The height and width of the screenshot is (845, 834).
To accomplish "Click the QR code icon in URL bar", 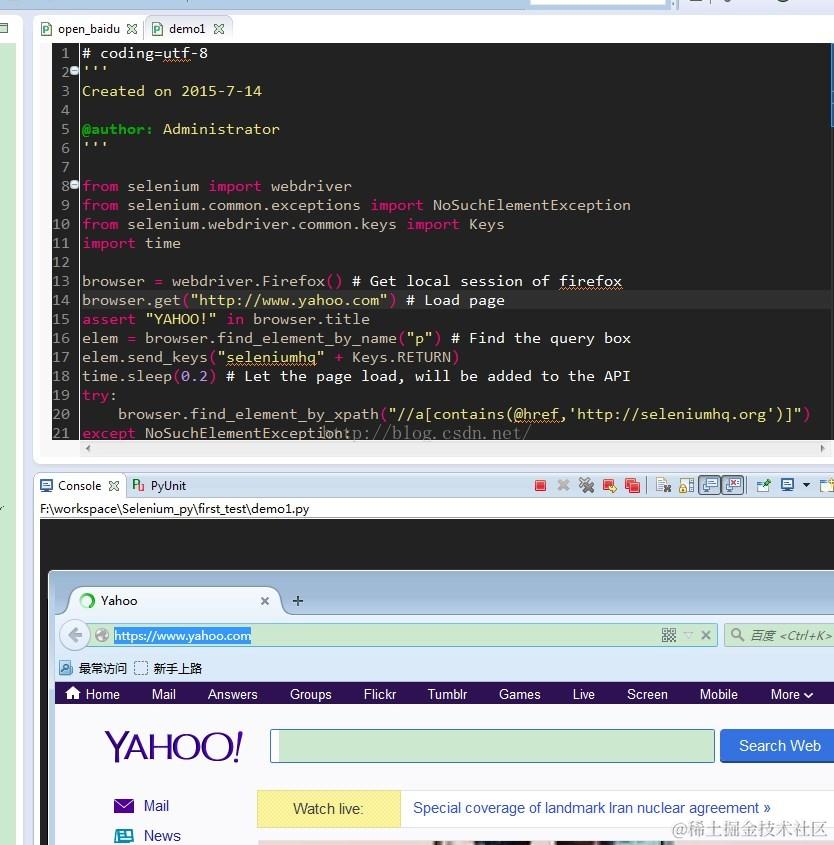I will coord(669,635).
